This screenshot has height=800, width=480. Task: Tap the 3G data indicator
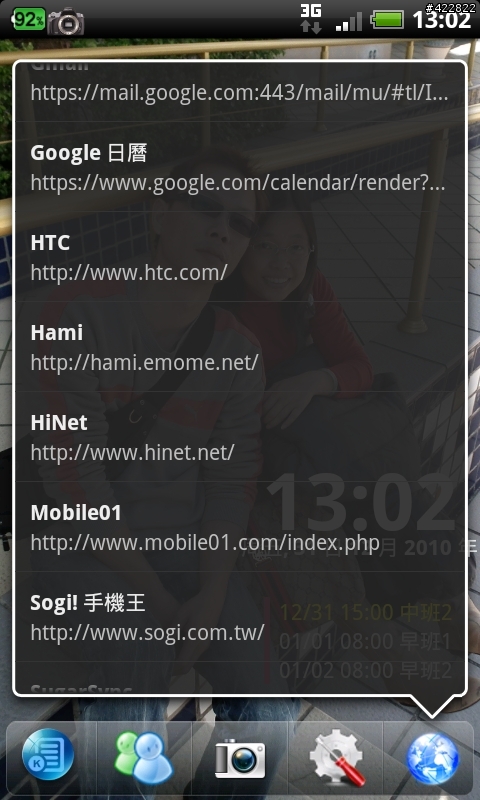pyautogui.click(x=311, y=19)
